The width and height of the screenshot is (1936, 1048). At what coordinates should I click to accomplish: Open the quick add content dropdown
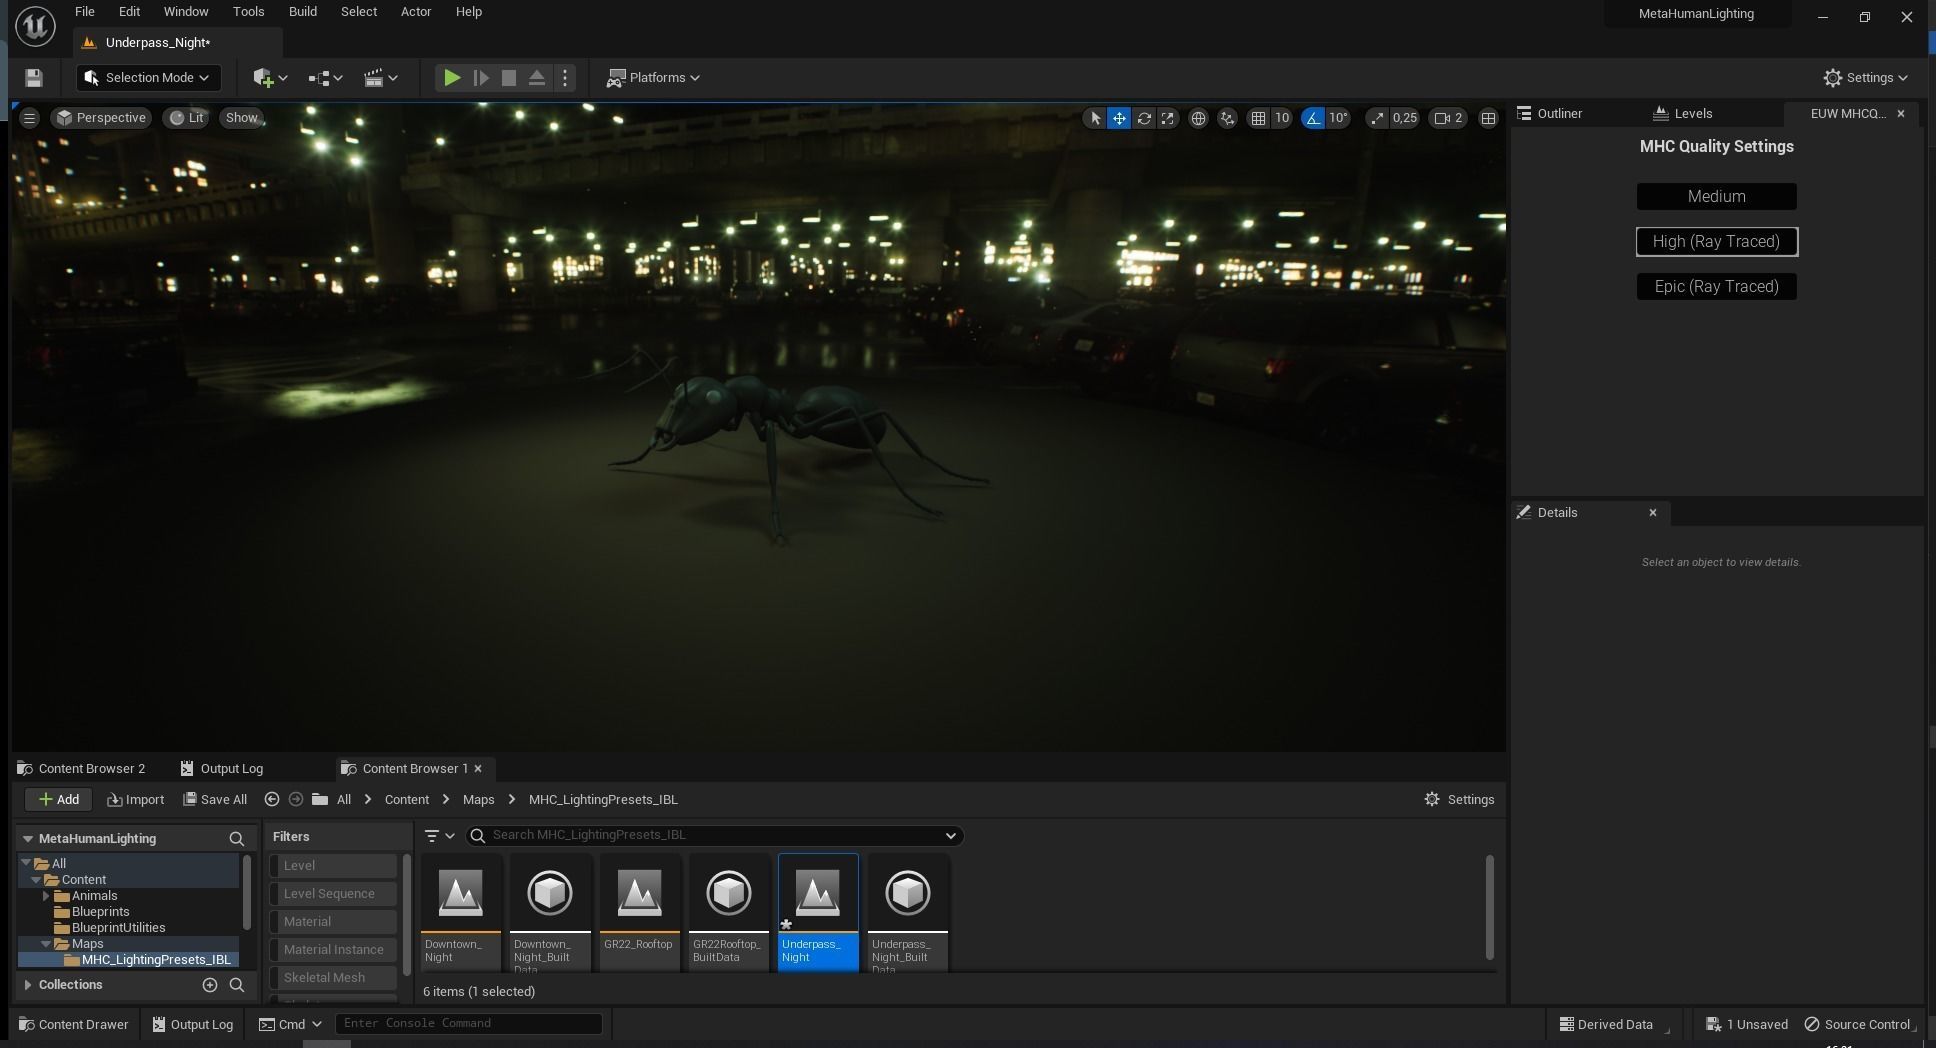point(270,78)
